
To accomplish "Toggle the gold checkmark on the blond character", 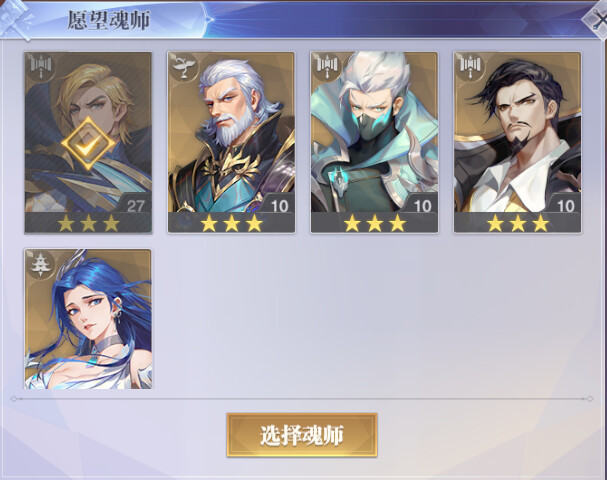I will click(88, 144).
